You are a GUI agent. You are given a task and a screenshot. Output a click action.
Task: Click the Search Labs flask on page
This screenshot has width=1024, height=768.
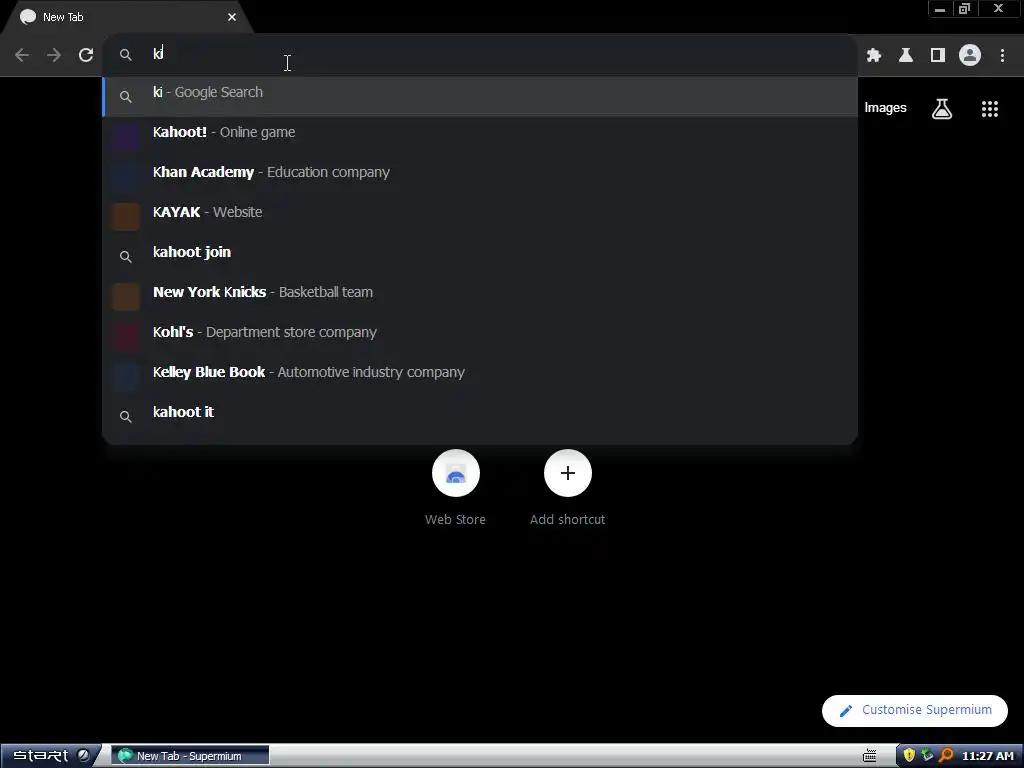942,108
